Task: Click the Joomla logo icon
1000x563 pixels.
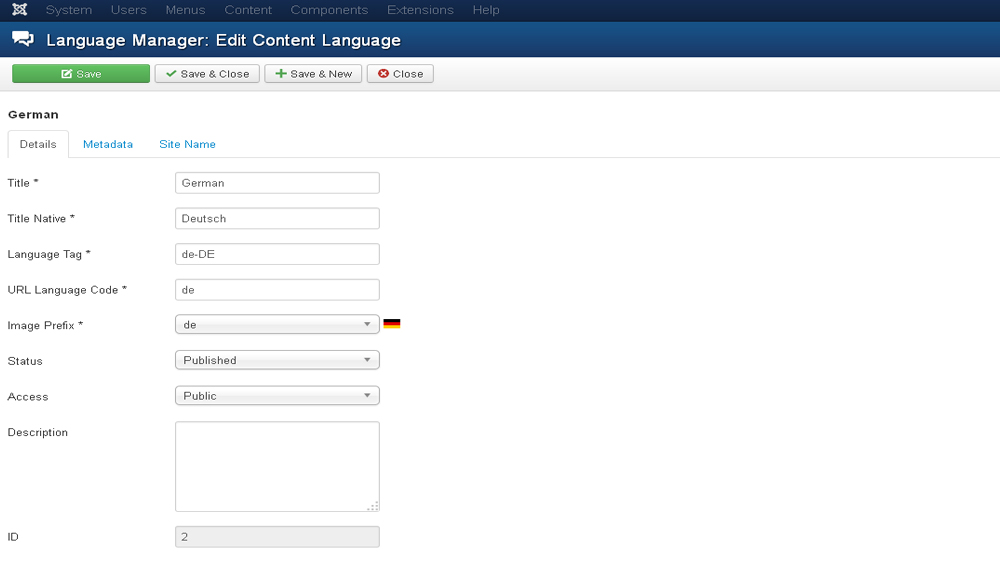Action: click(20, 10)
